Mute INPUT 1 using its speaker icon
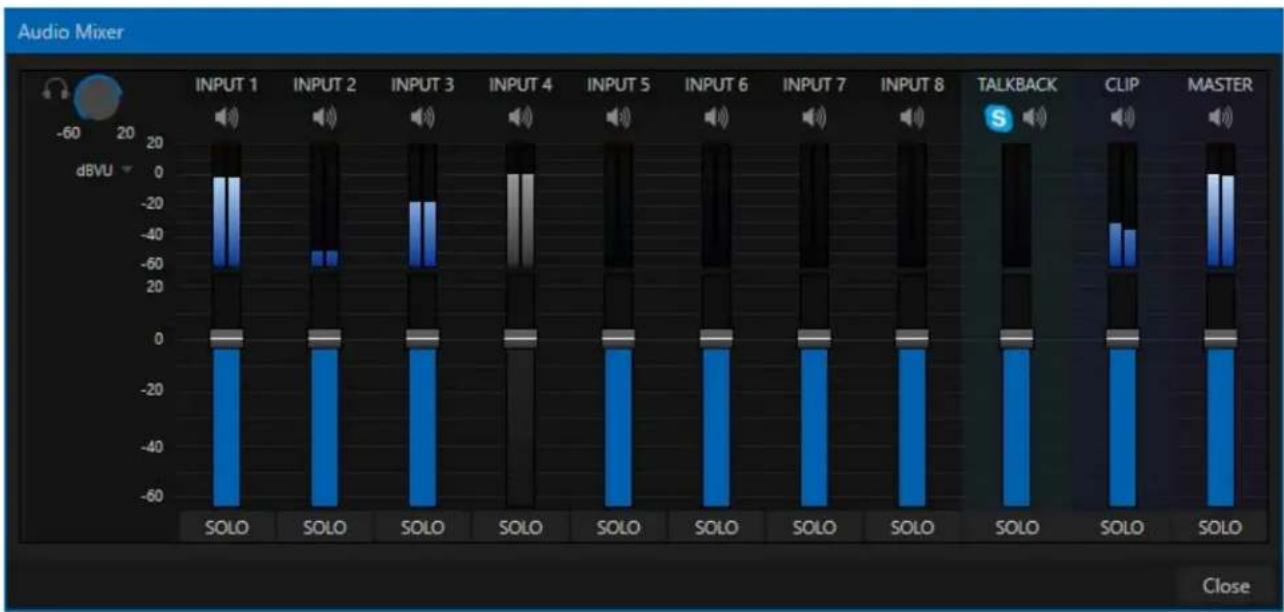Screen dimensions: 1284x612 pos(226,118)
